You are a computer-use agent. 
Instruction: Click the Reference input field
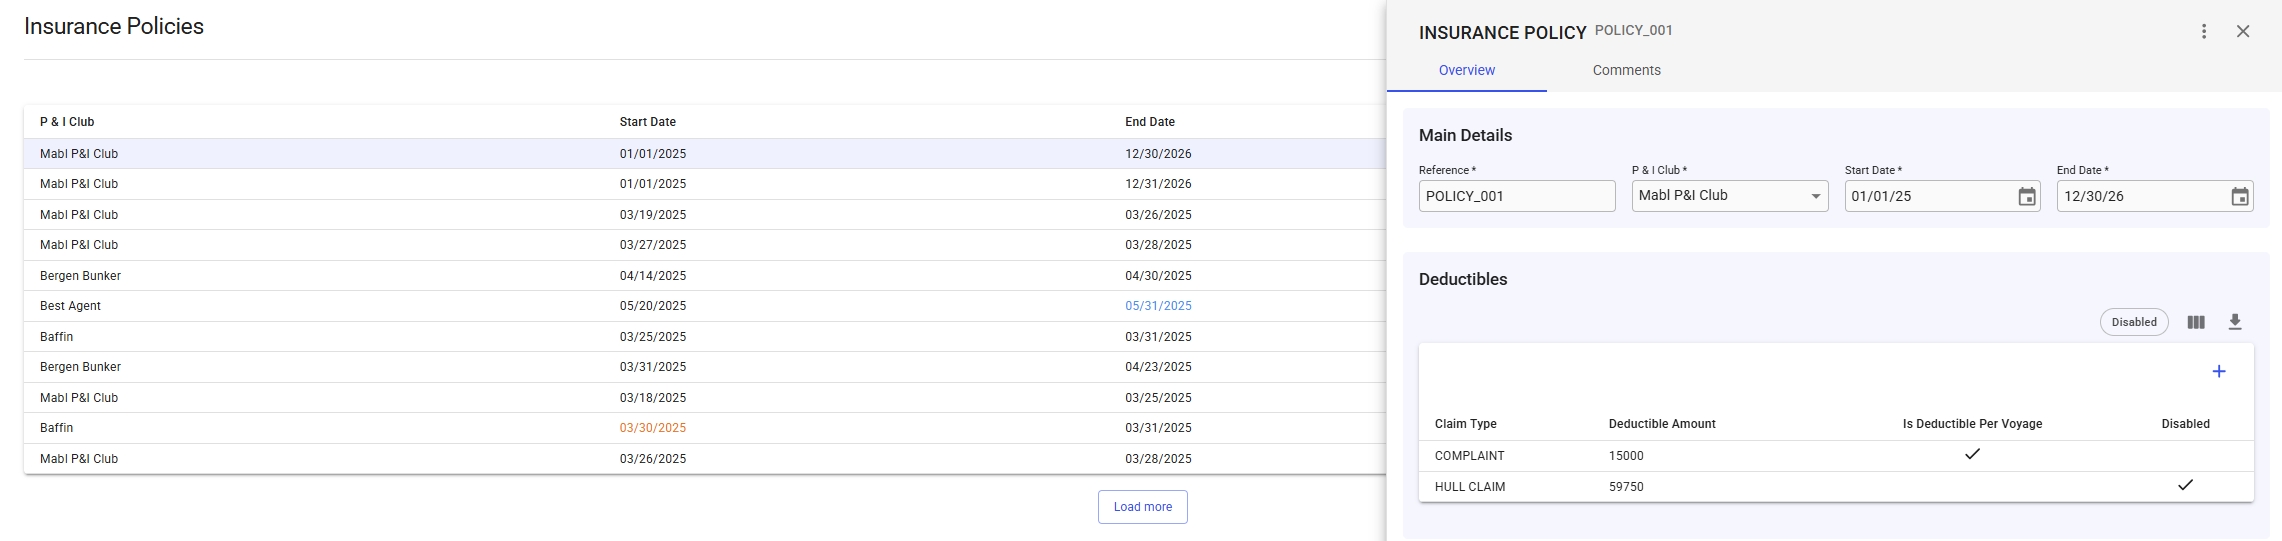pos(1515,197)
